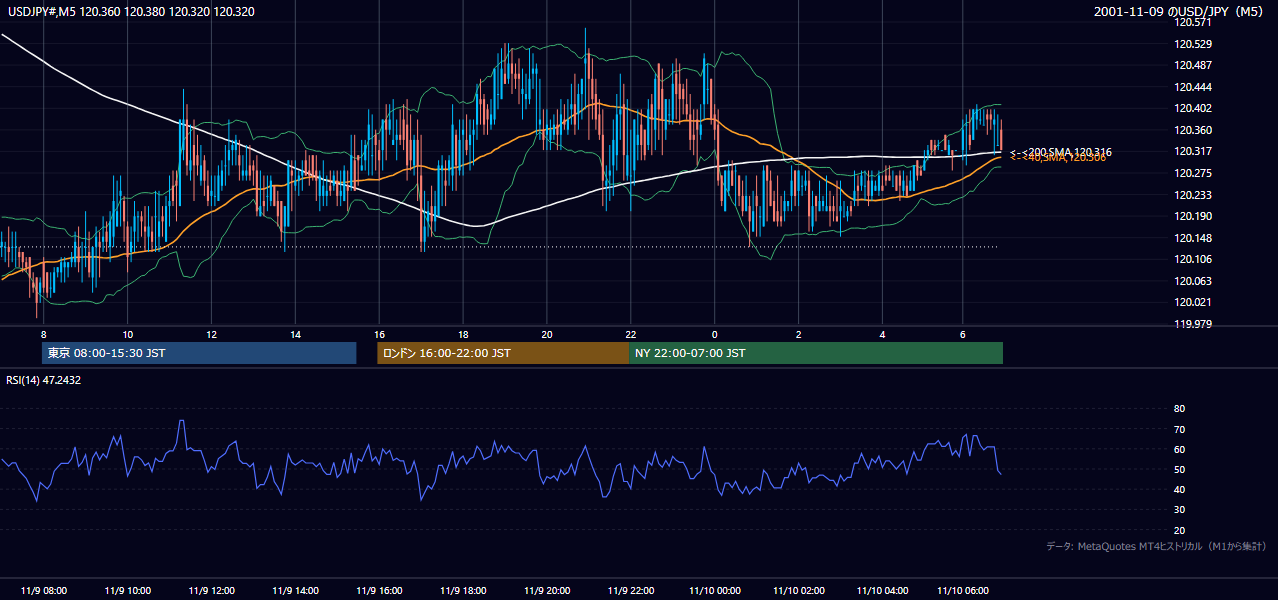Image resolution: width=1278 pixels, height=600 pixels.
Task: Click the 11/9 18:00 time label
Action: point(463,590)
